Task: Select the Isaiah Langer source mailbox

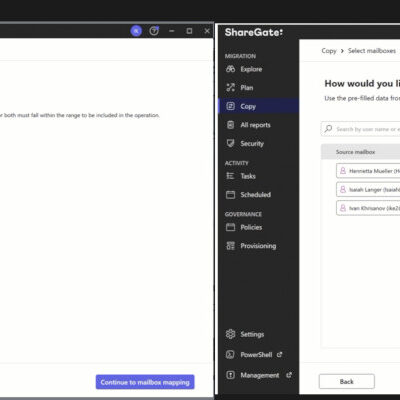Action: 368,190
